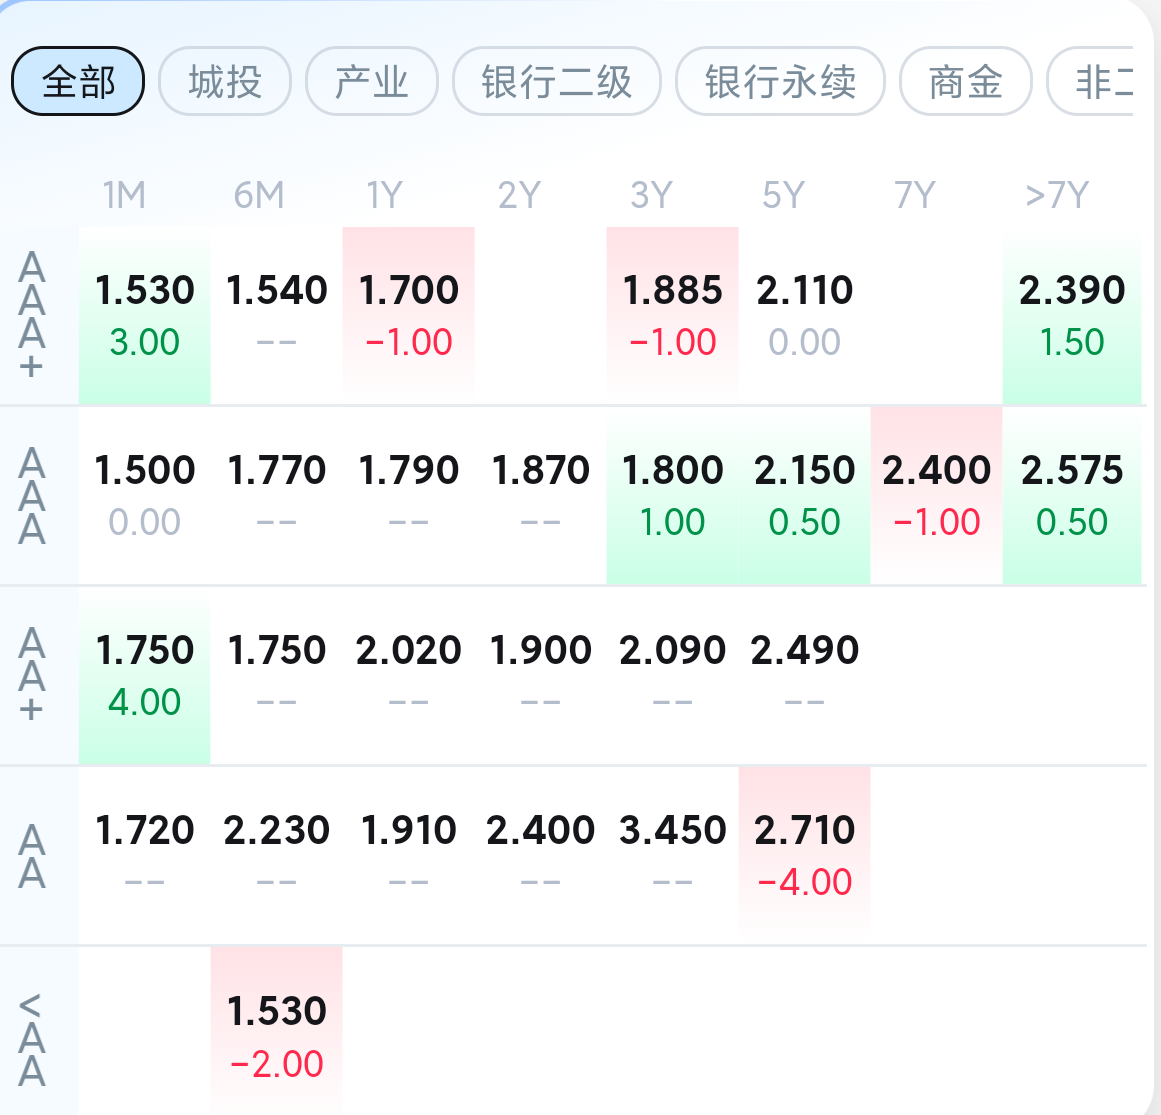Select the AA rating row label

tap(32, 857)
